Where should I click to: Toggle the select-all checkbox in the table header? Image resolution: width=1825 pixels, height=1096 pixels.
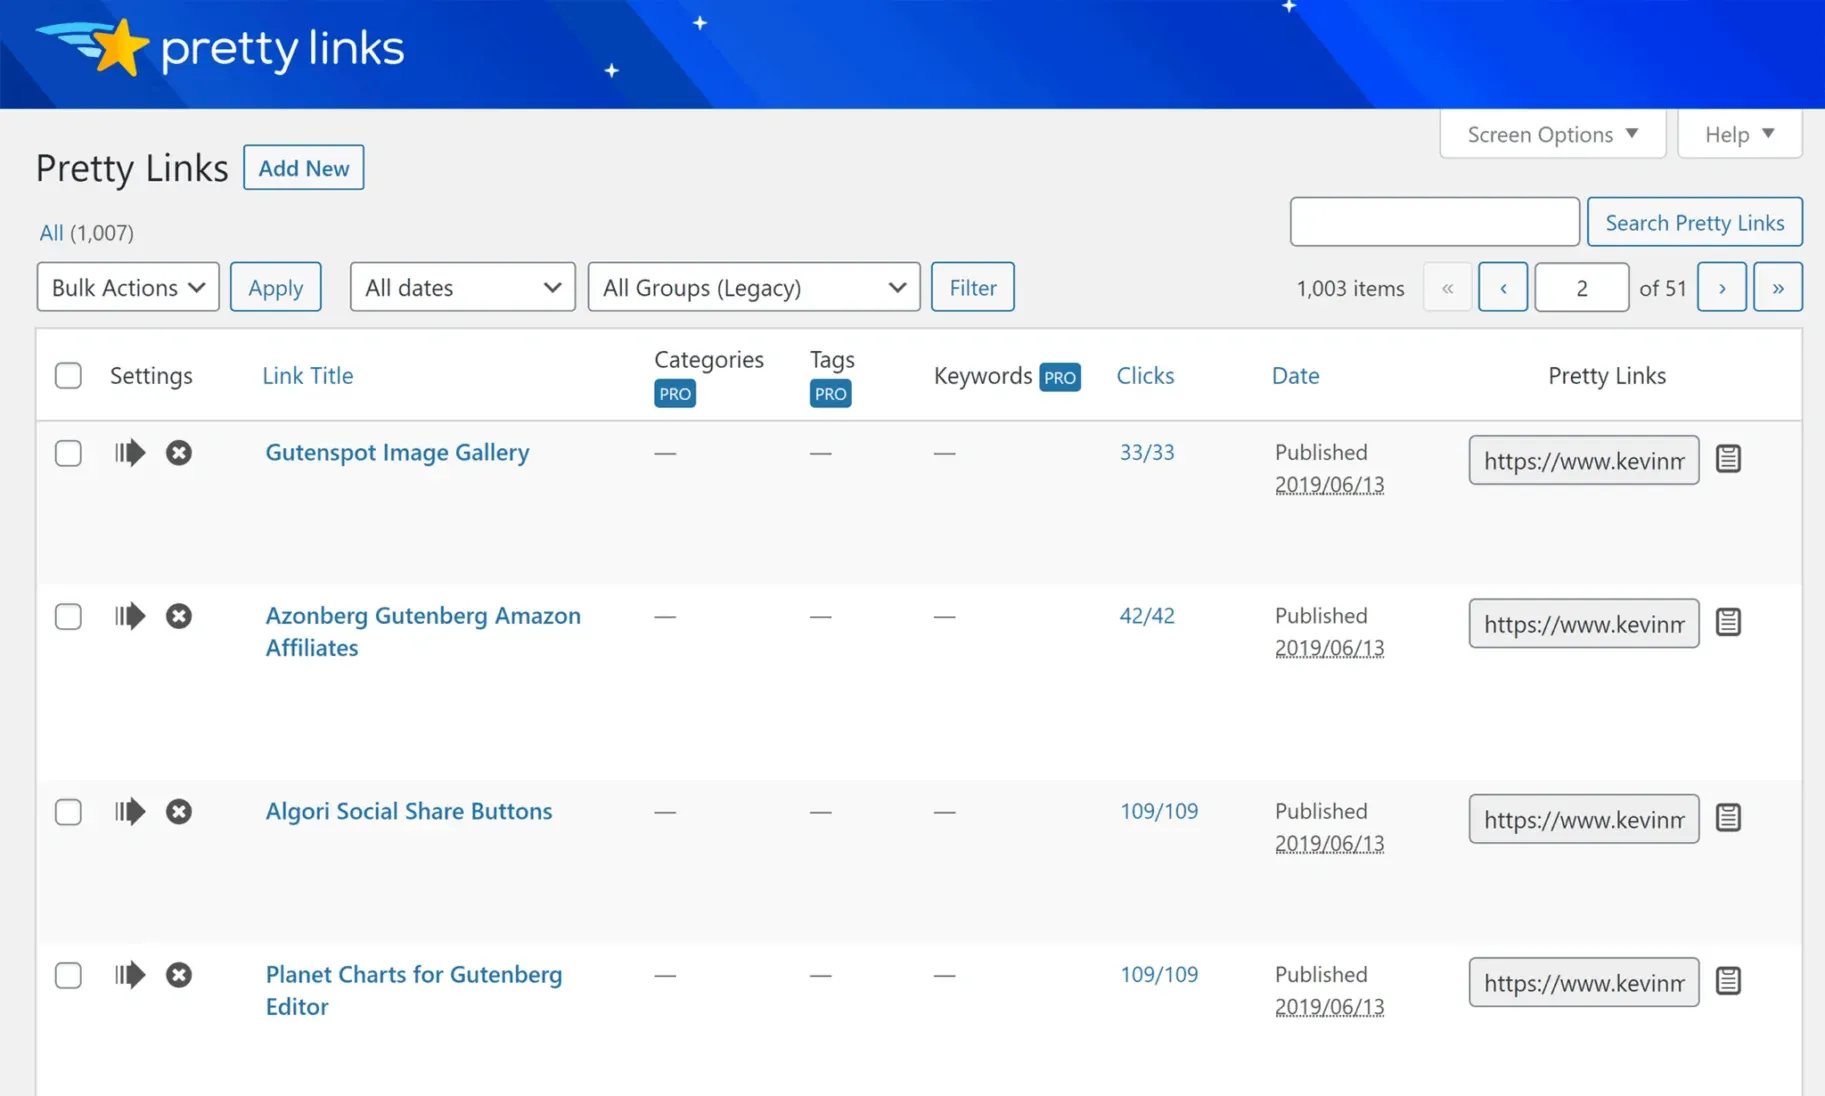click(x=68, y=376)
